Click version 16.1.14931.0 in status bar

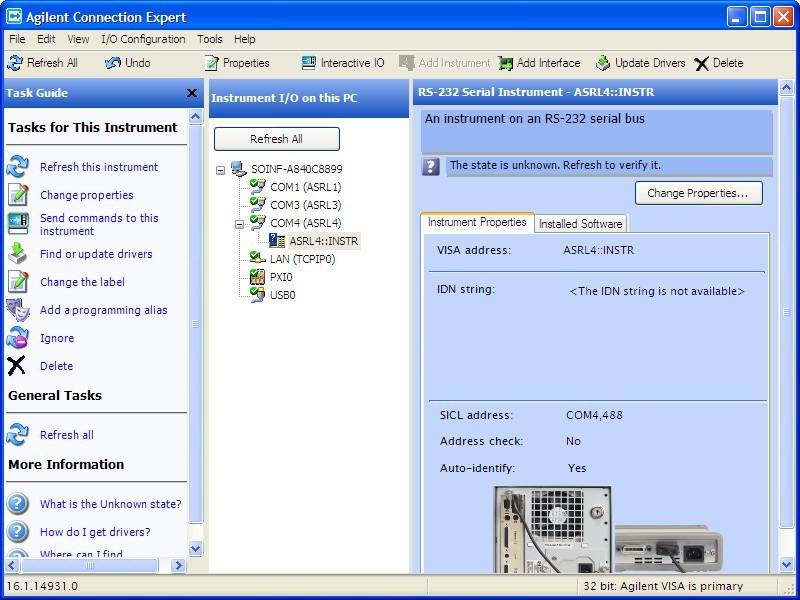pos(42,586)
